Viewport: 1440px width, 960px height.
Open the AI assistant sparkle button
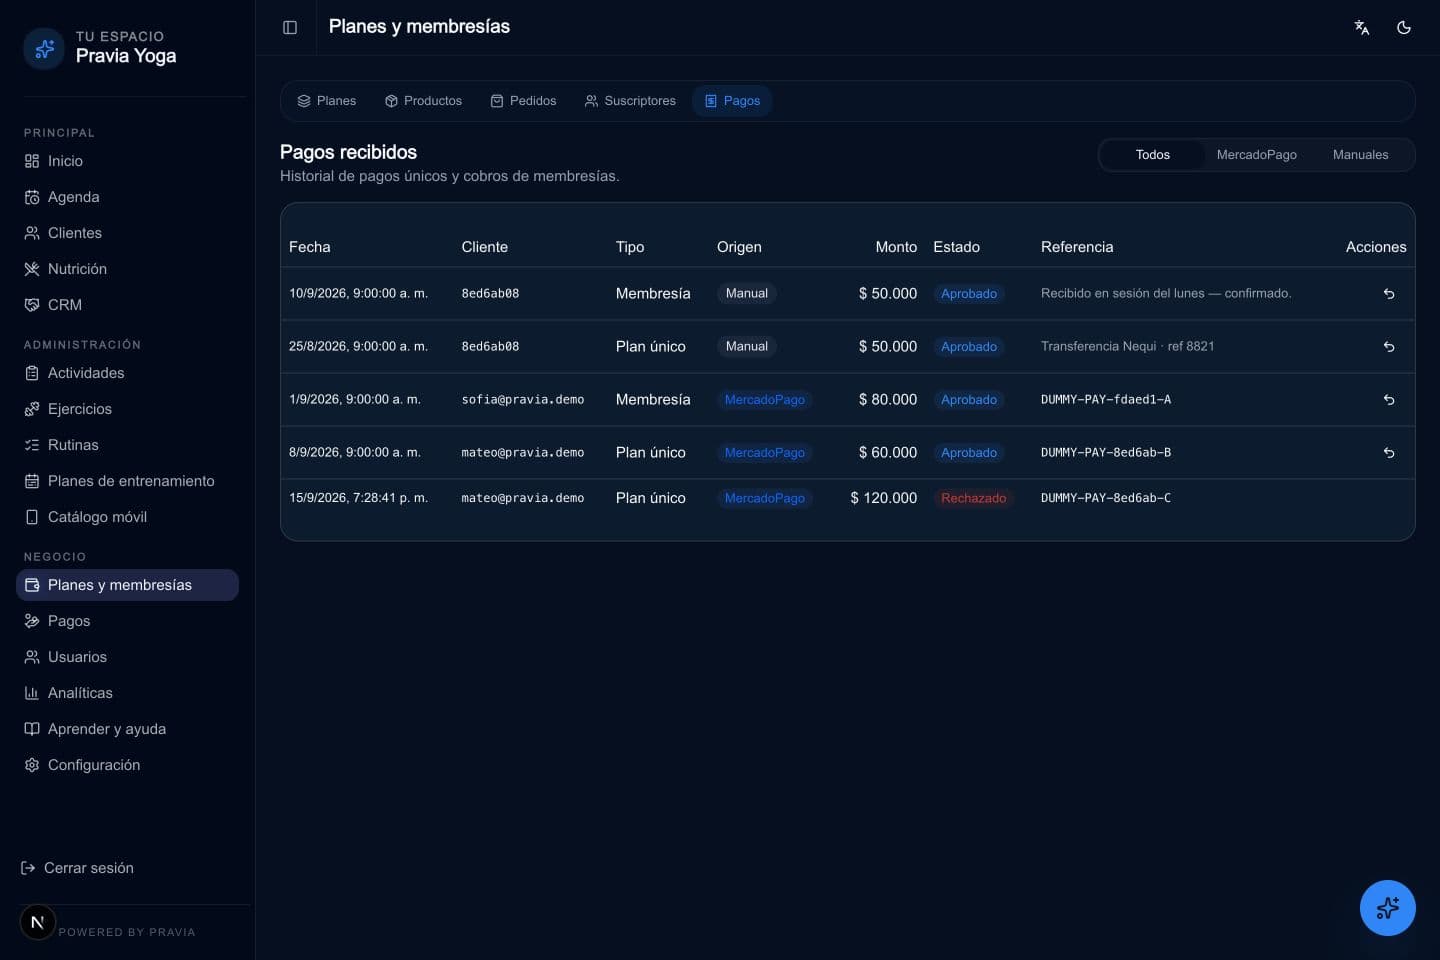[1388, 908]
